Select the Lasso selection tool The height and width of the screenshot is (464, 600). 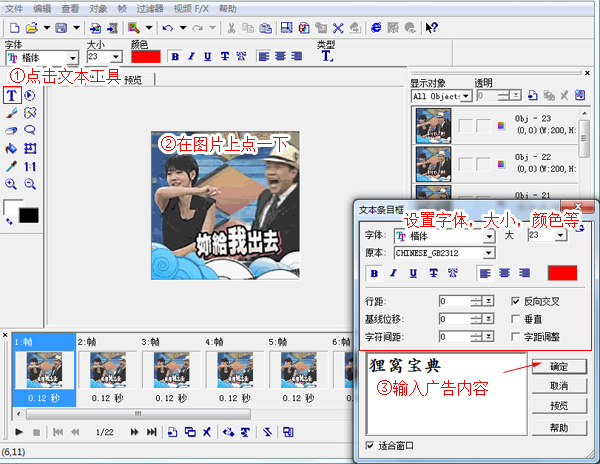tap(30, 130)
